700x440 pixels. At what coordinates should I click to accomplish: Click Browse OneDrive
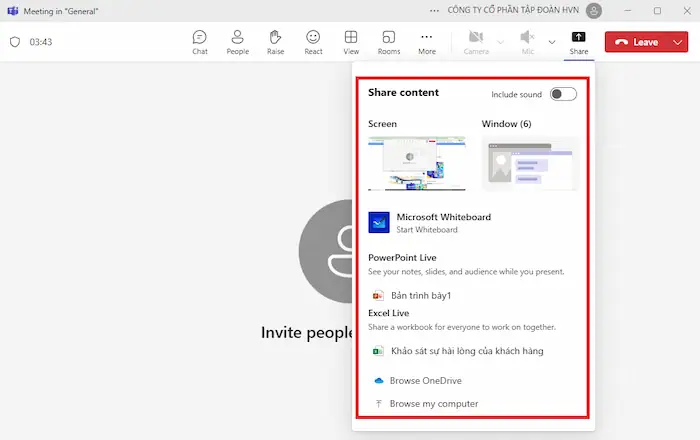(x=425, y=381)
